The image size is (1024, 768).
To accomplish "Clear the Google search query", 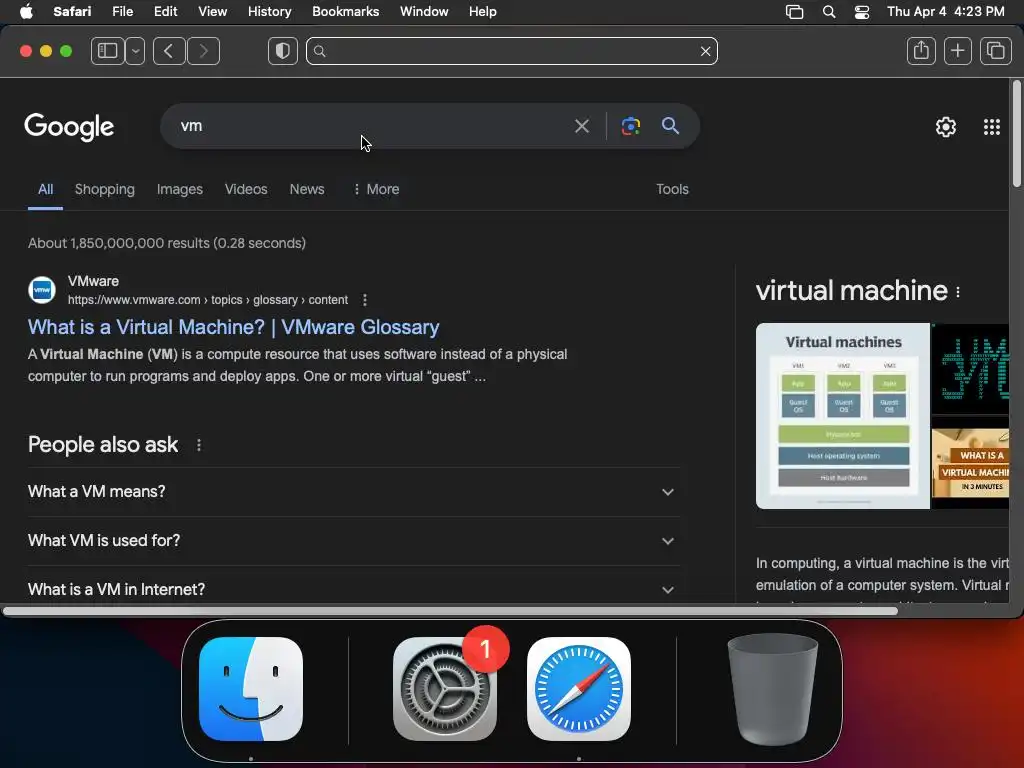I will [x=581, y=126].
